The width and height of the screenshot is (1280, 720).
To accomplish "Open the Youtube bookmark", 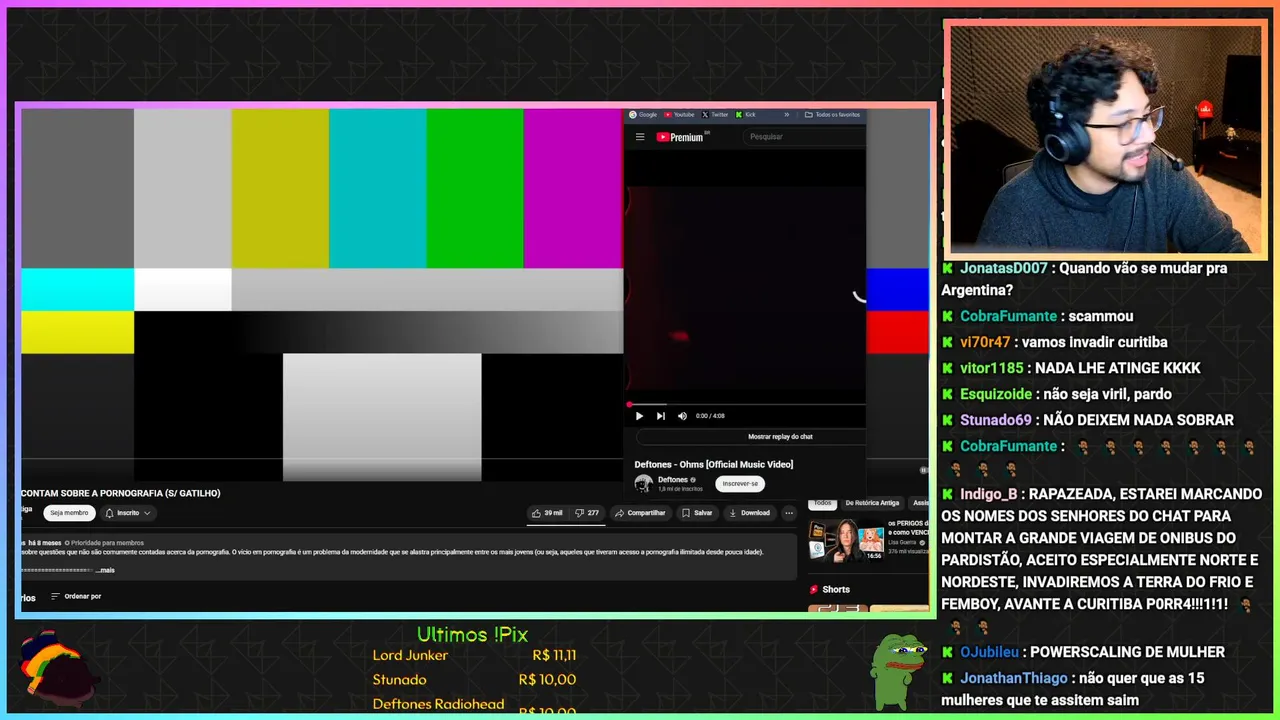I will pyautogui.click(x=679, y=115).
